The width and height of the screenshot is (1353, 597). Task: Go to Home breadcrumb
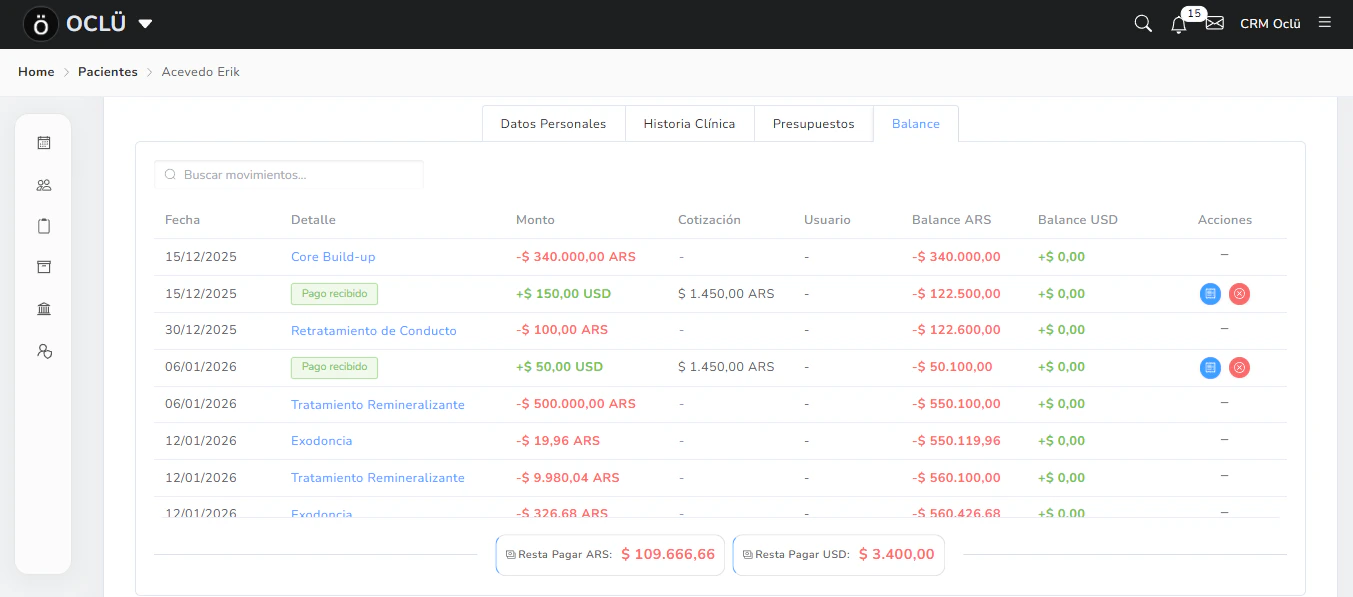36,72
